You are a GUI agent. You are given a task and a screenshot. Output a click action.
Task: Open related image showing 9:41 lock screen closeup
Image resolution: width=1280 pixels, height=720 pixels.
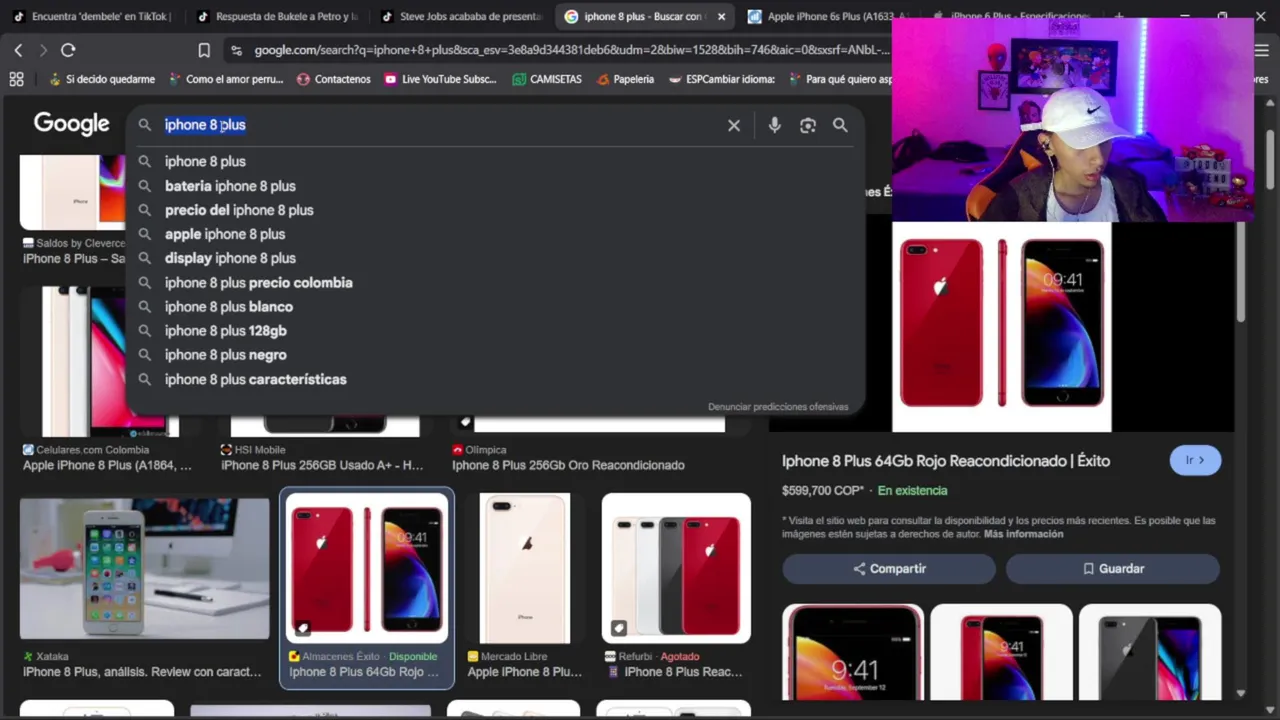[x=853, y=652]
